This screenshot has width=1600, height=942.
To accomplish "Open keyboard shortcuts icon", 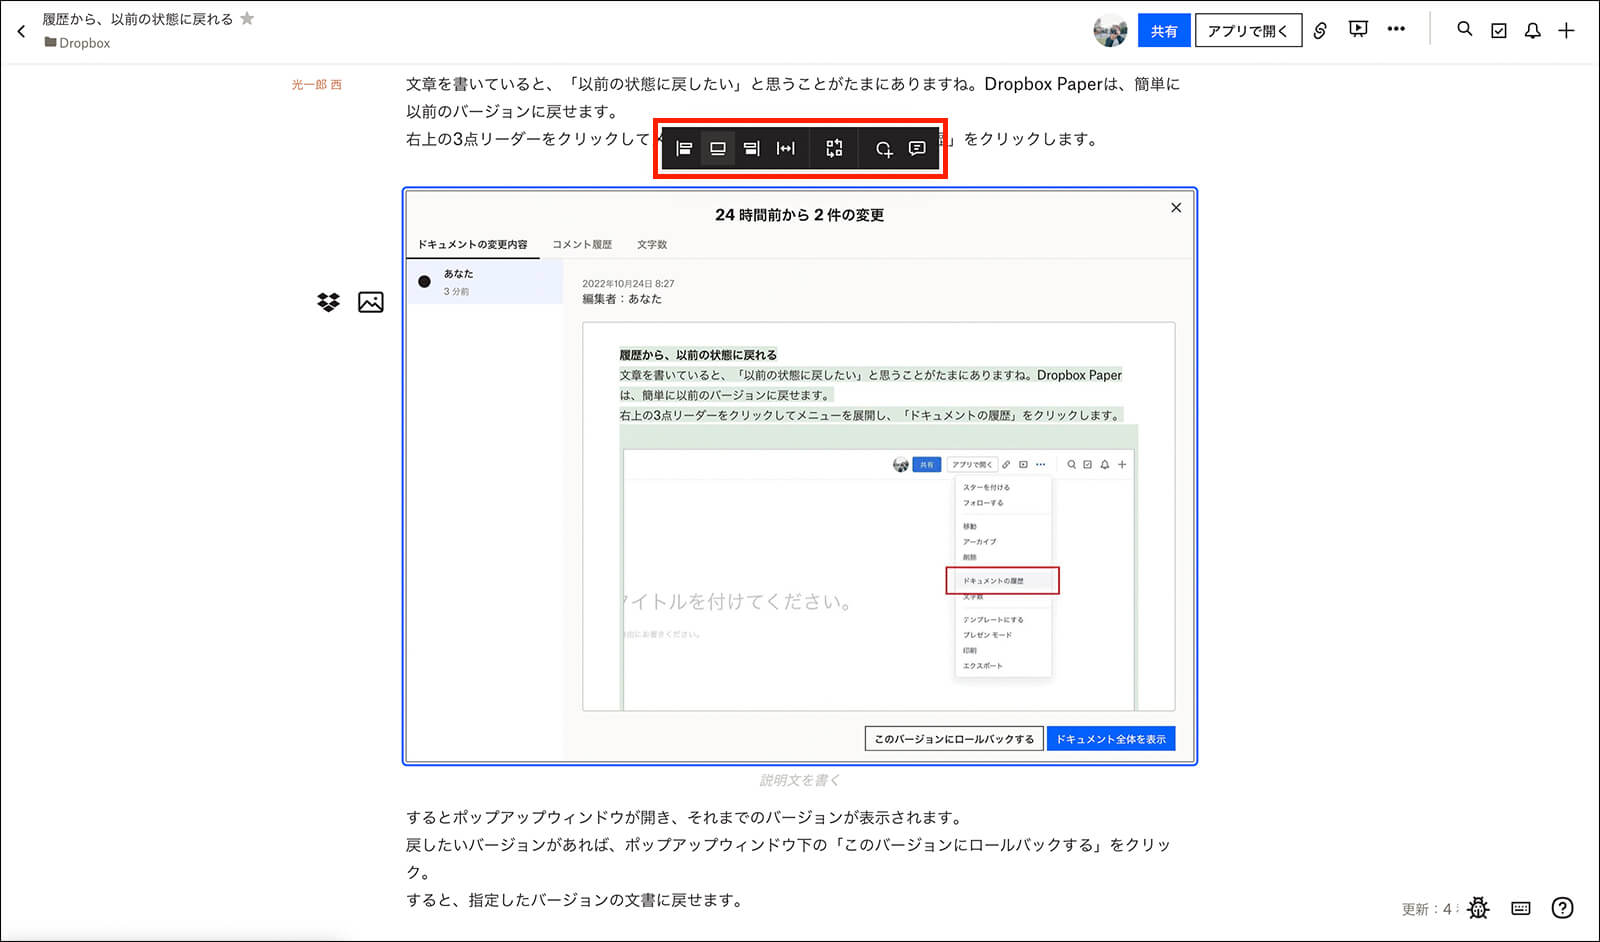I will [1521, 908].
